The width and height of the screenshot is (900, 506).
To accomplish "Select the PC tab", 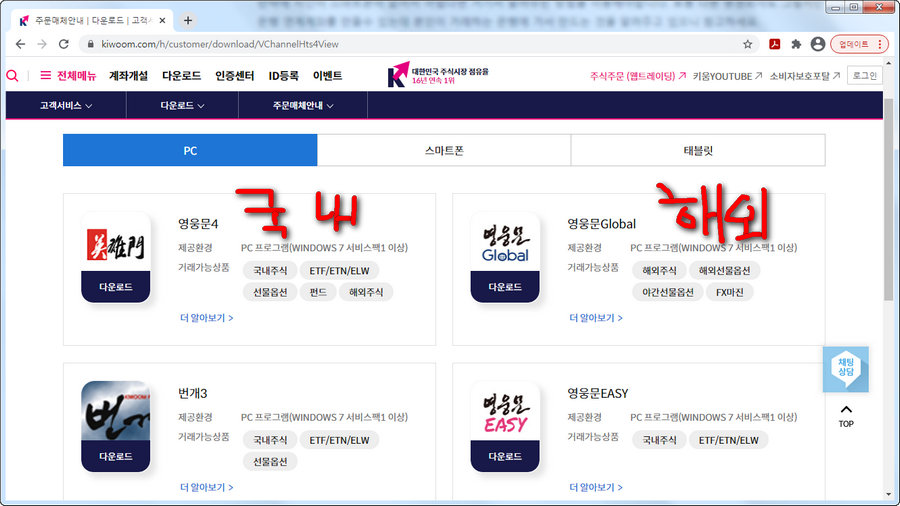I will [x=190, y=150].
